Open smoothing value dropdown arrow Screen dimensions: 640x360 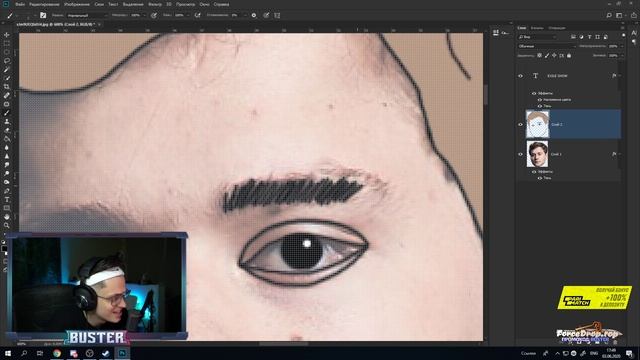click(x=245, y=15)
